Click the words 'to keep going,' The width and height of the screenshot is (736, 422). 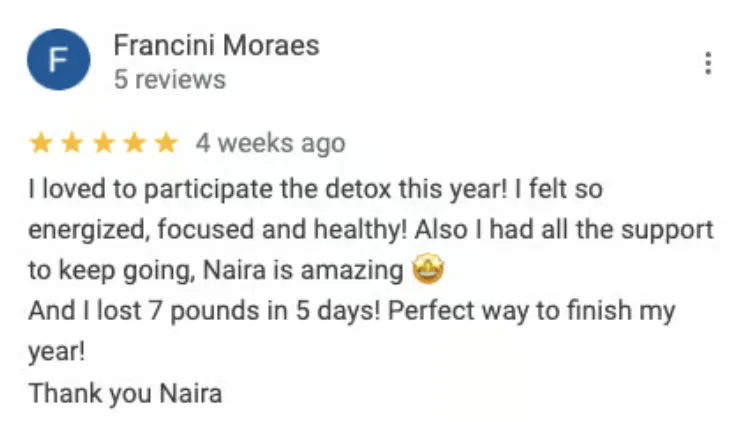pos(112,271)
